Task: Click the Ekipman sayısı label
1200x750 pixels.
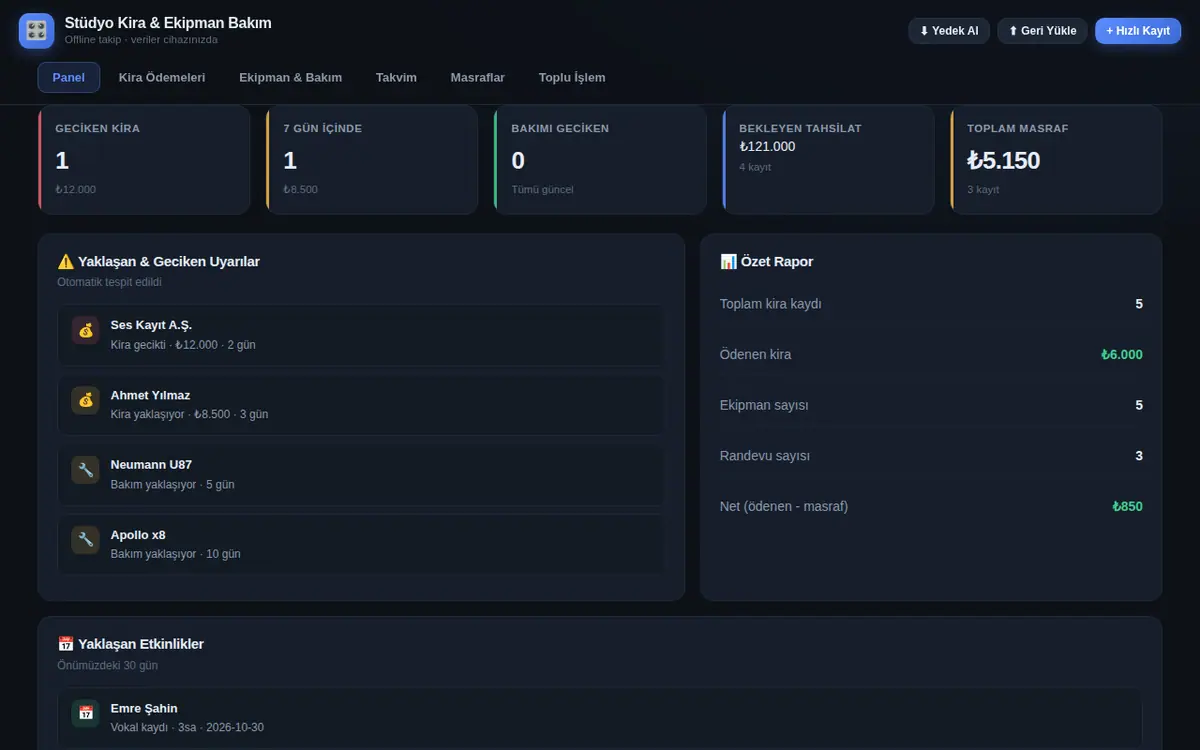Action: (764, 405)
